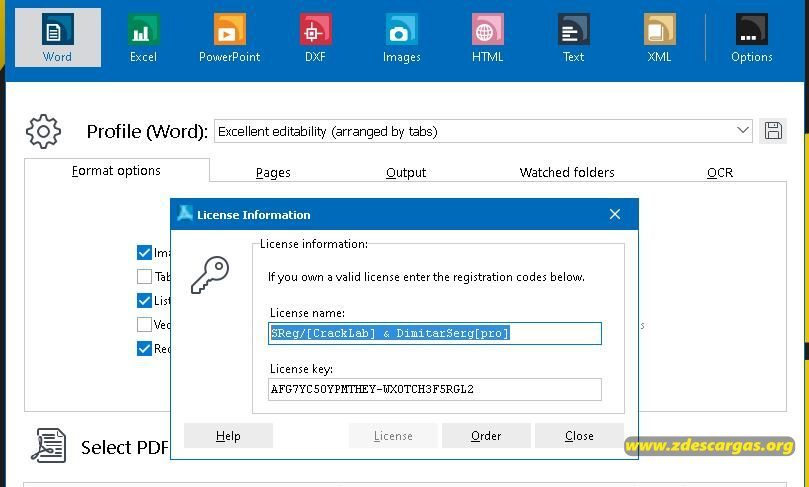Open the Pages tab
The width and height of the screenshot is (809, 487).
coord(273,172)
